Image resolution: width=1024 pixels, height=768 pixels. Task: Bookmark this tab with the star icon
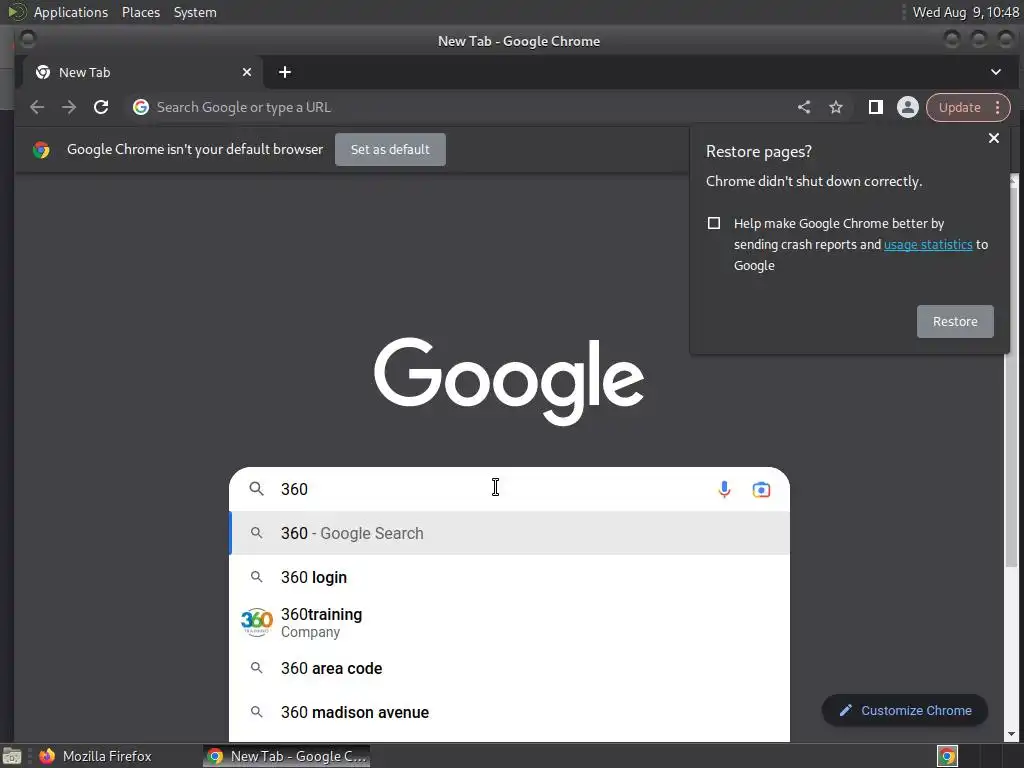[x=836, y=107]
